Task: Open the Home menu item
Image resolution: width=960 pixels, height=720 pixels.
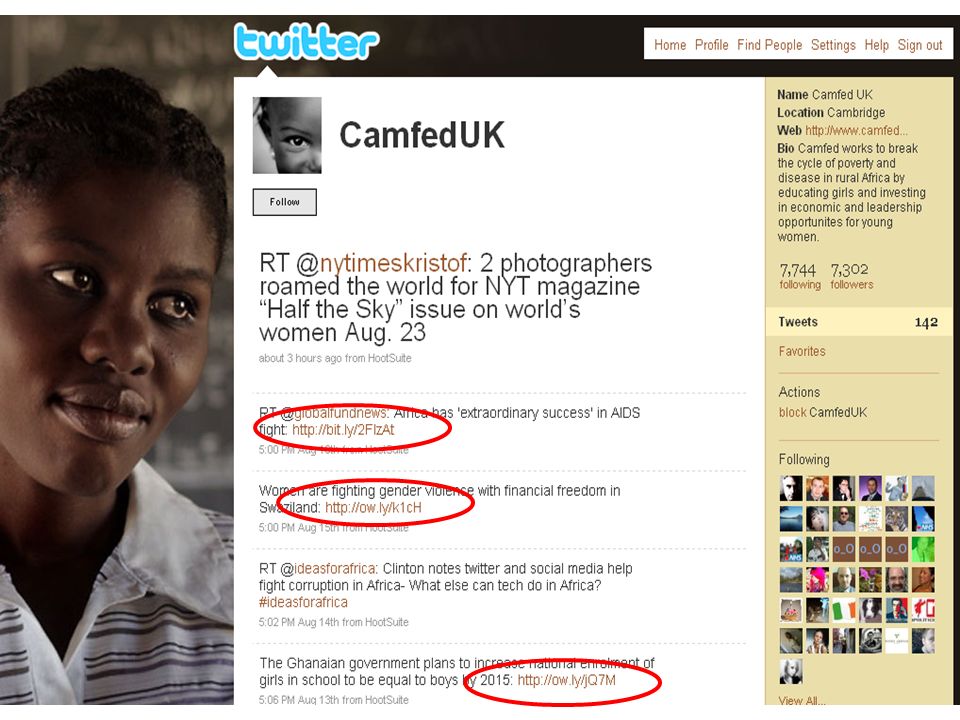Action: pyautogui.click(x=670, y=45)
